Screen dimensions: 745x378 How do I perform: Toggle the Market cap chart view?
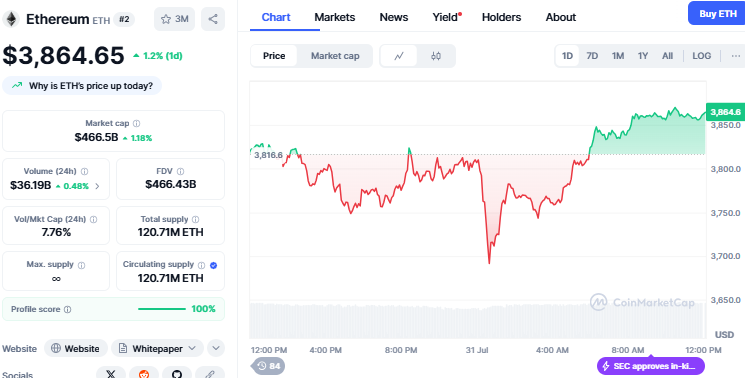[335, 56]
